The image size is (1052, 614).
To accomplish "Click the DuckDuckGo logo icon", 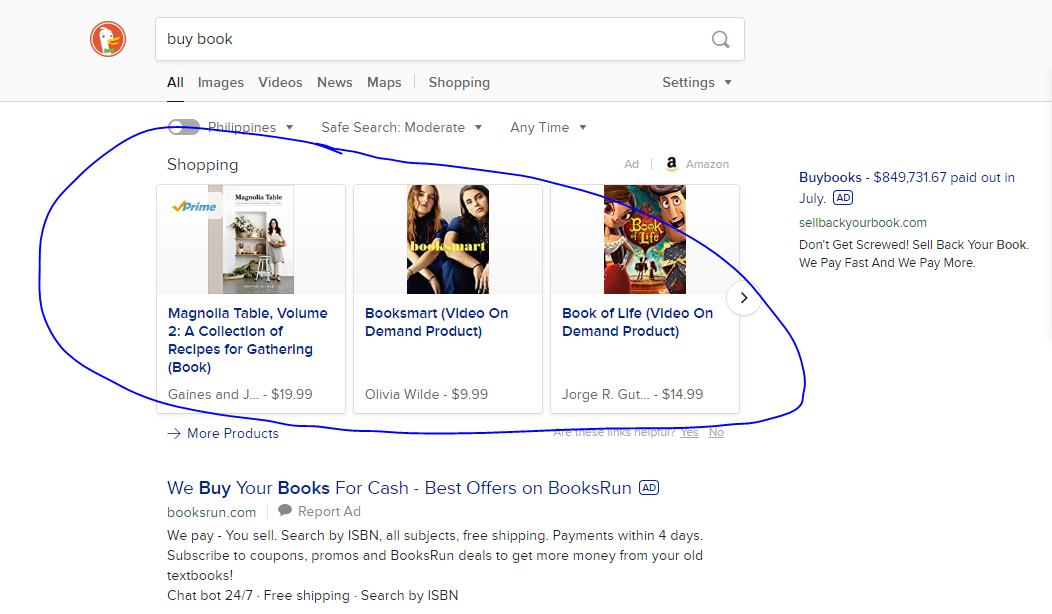I will 108,39.
